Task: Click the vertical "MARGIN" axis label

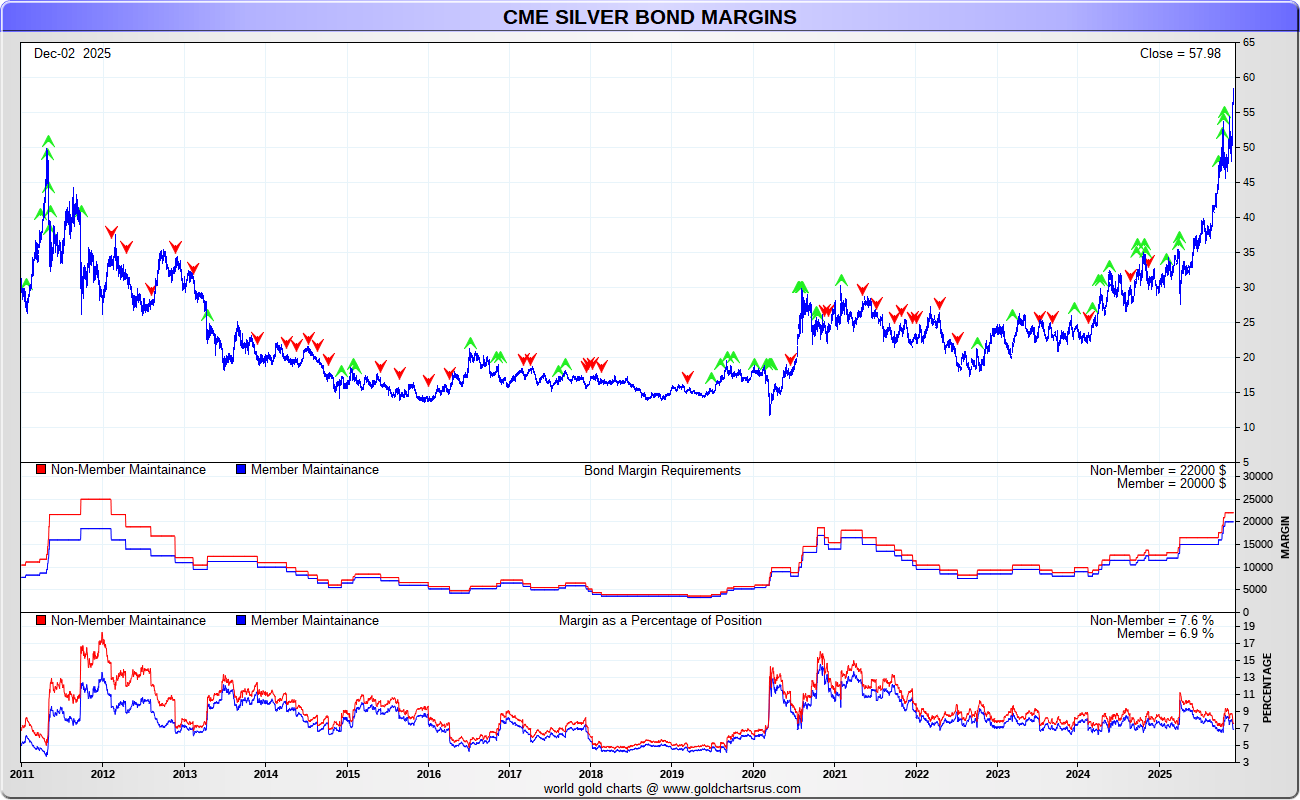Action: (1287, 538)
